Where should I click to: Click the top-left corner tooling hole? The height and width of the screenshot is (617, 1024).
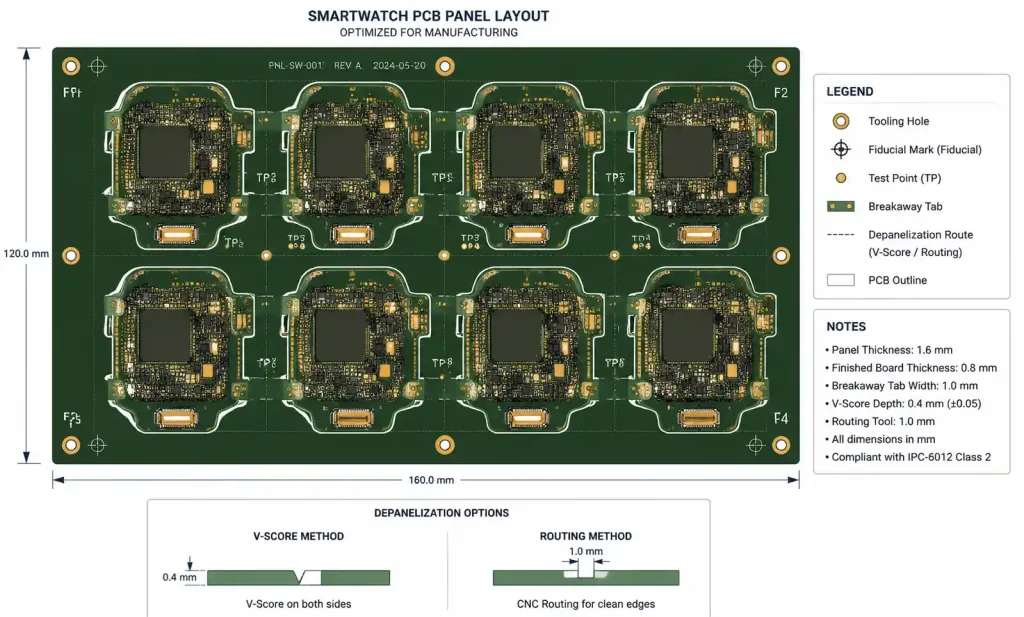71,66
